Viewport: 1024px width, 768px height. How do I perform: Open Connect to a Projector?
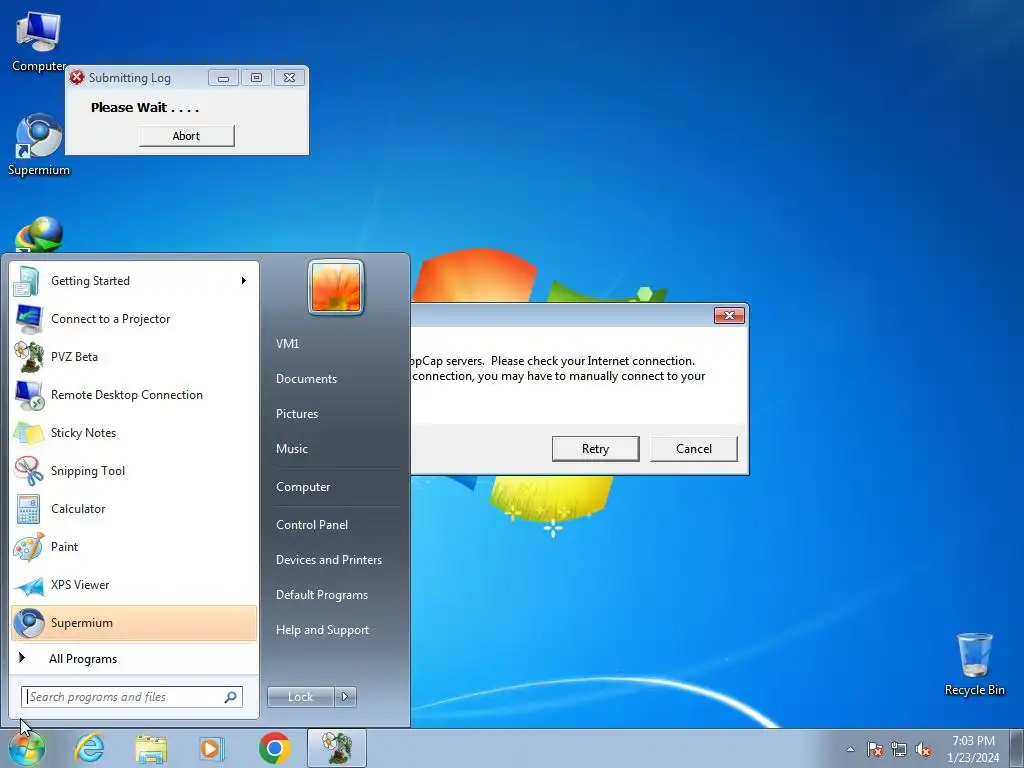pyautogui.click(x=134, y=319)
